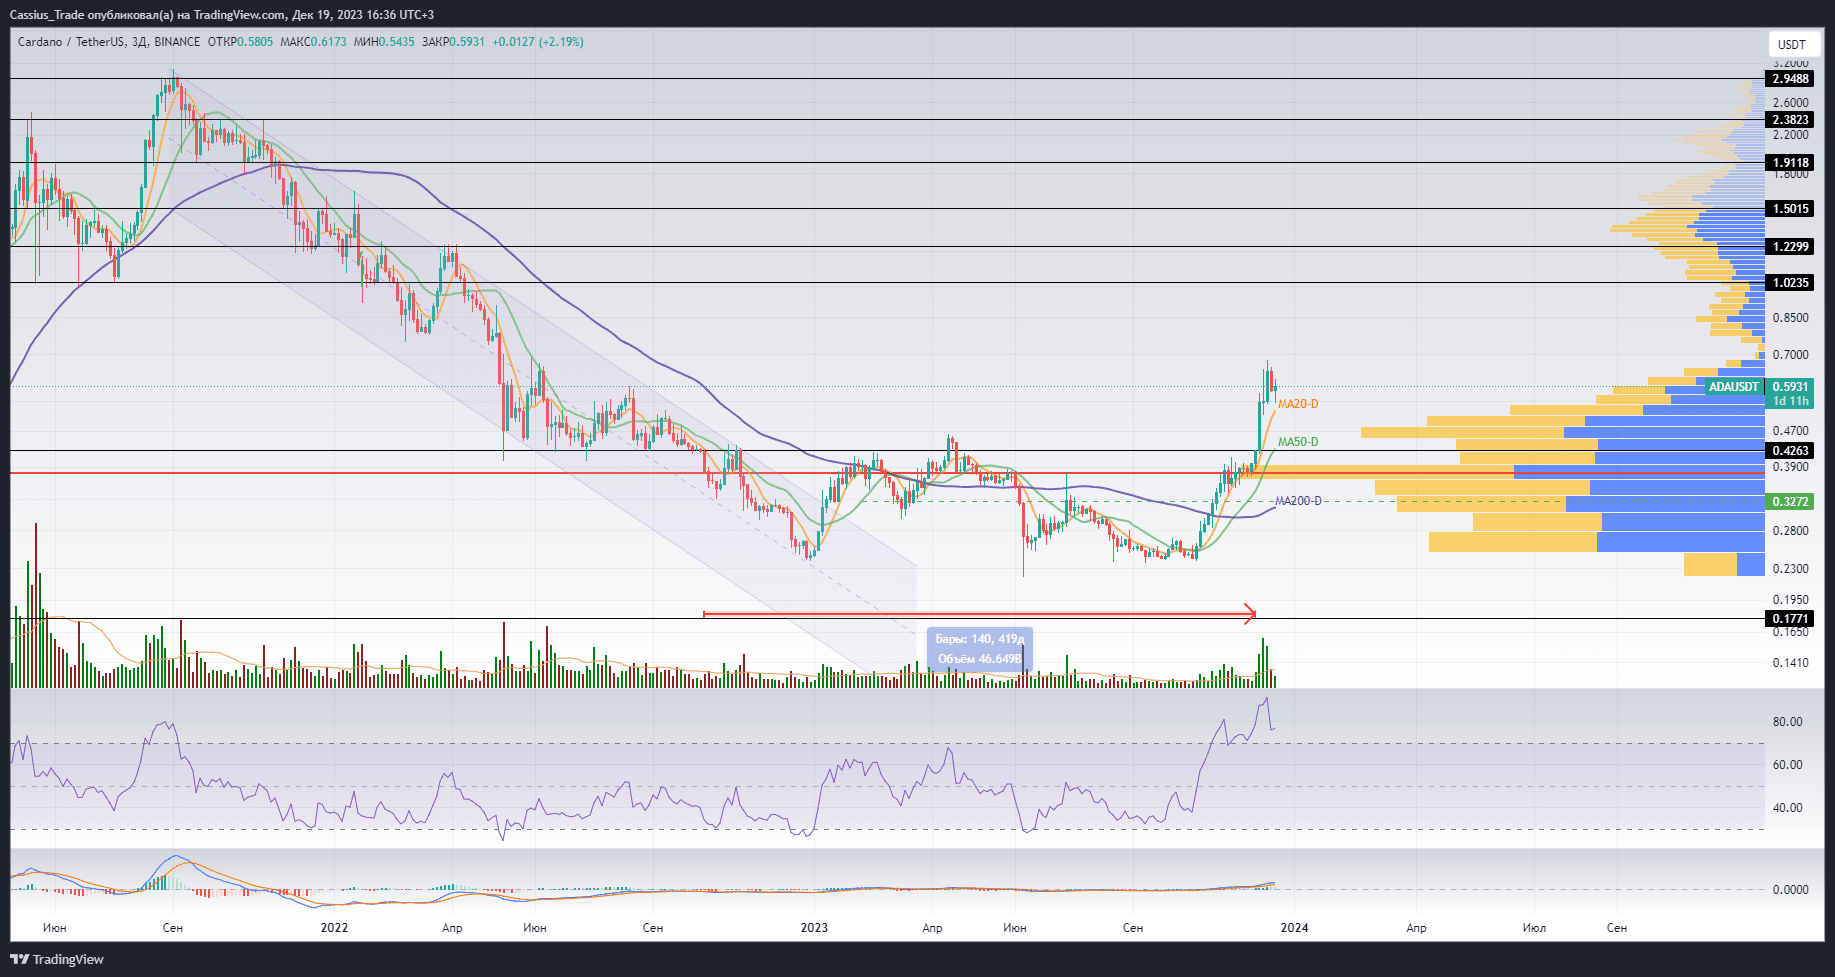
Task: Click the ADAUSDT current price tag
Action: [1733, 387]
